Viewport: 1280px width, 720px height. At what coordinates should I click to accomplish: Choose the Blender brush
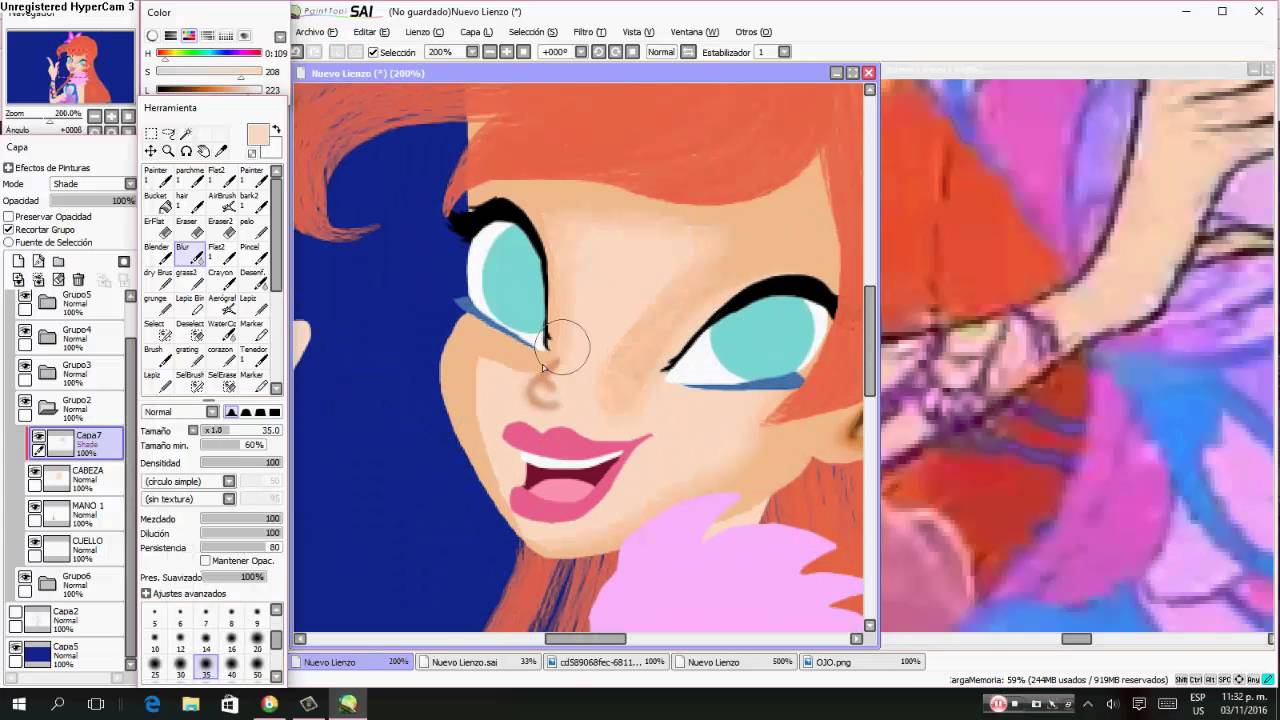pos(158,253)
